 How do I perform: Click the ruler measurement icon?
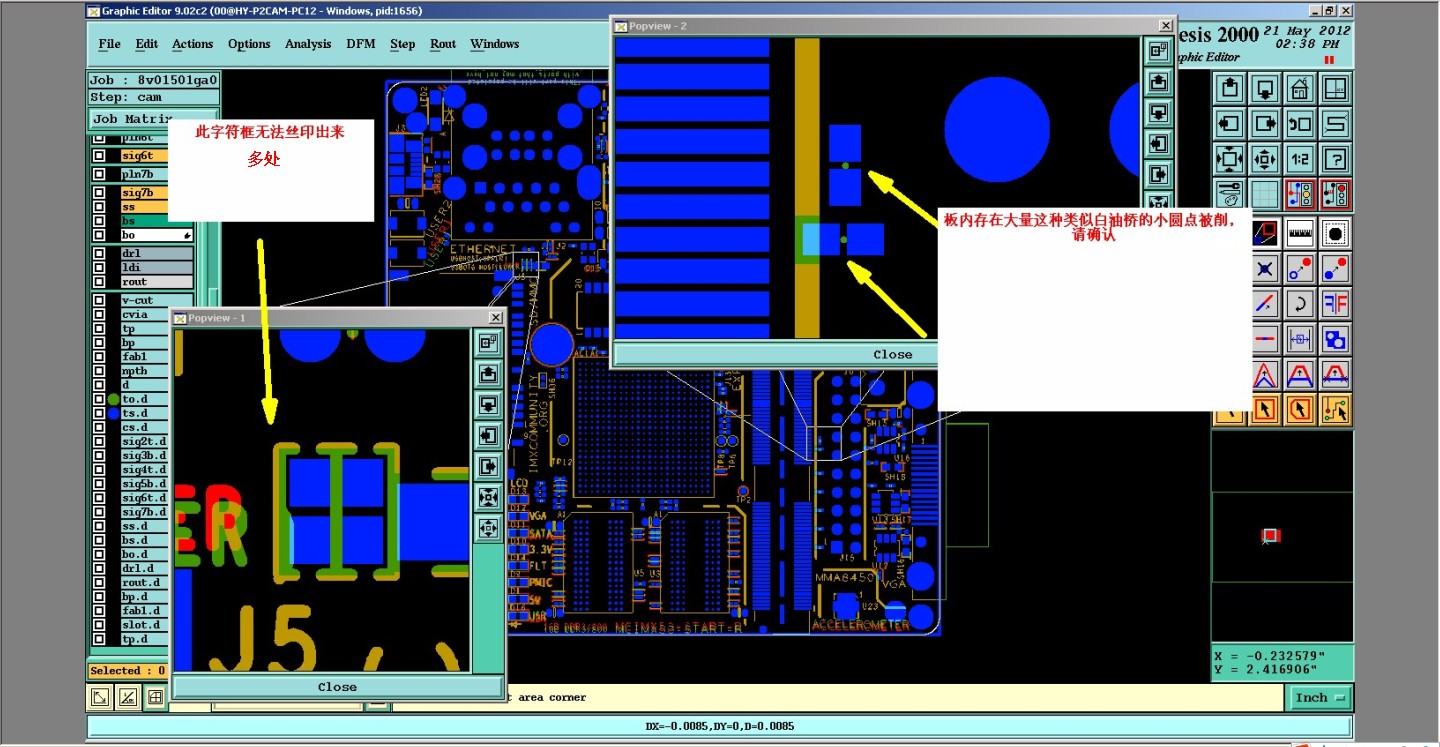pos(1299,235)
